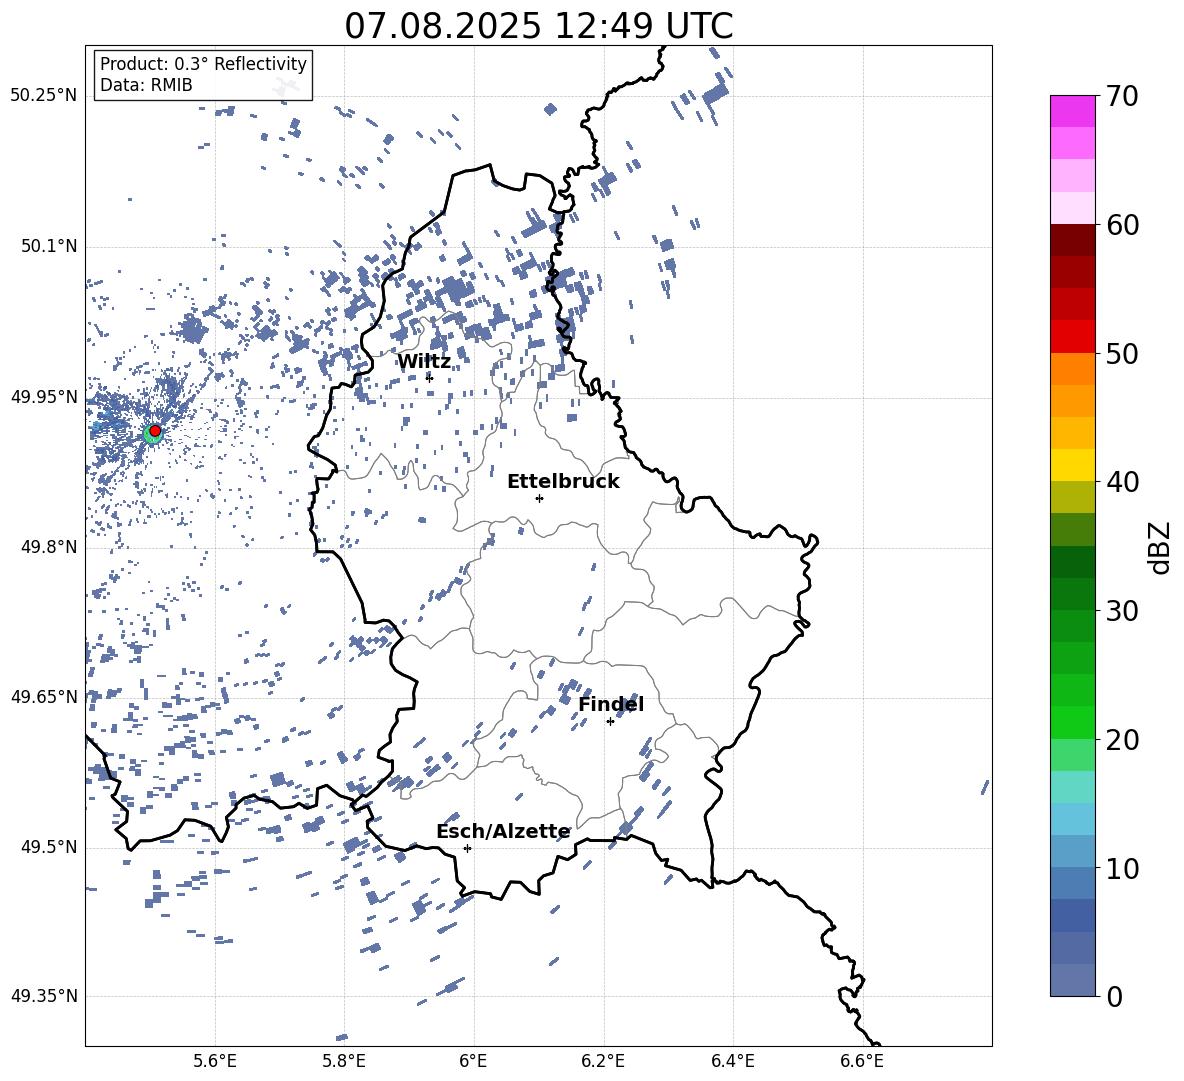The width and height of the screenshot is (1184, 1081).
Task: Click the Esch/Alzette location cross marker
Action: click(x=467, y=848)
